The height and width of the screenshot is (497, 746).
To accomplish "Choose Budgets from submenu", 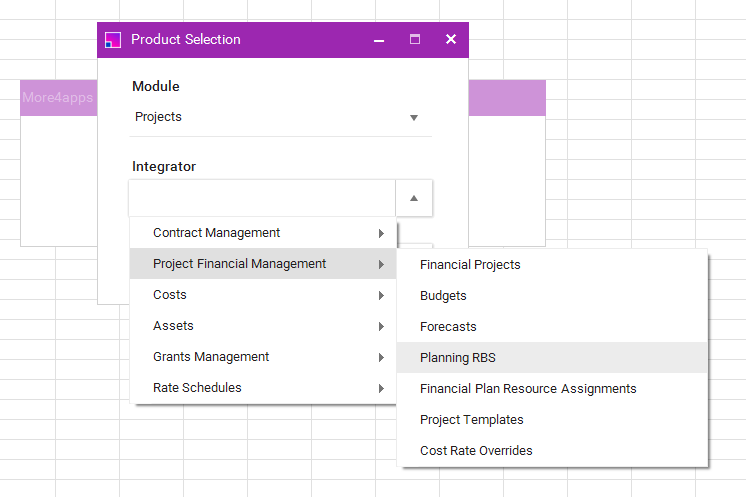I will [552, 295].
